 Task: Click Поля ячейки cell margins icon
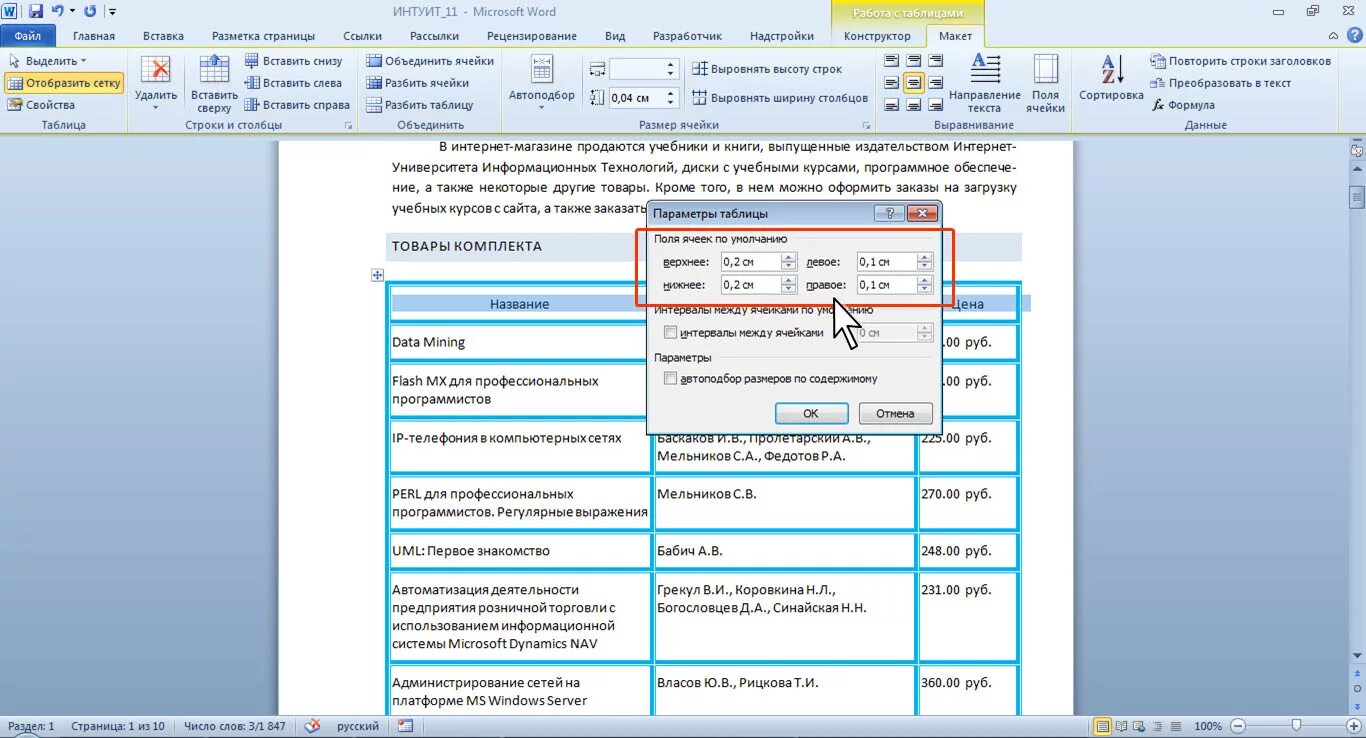(1045, 83)
